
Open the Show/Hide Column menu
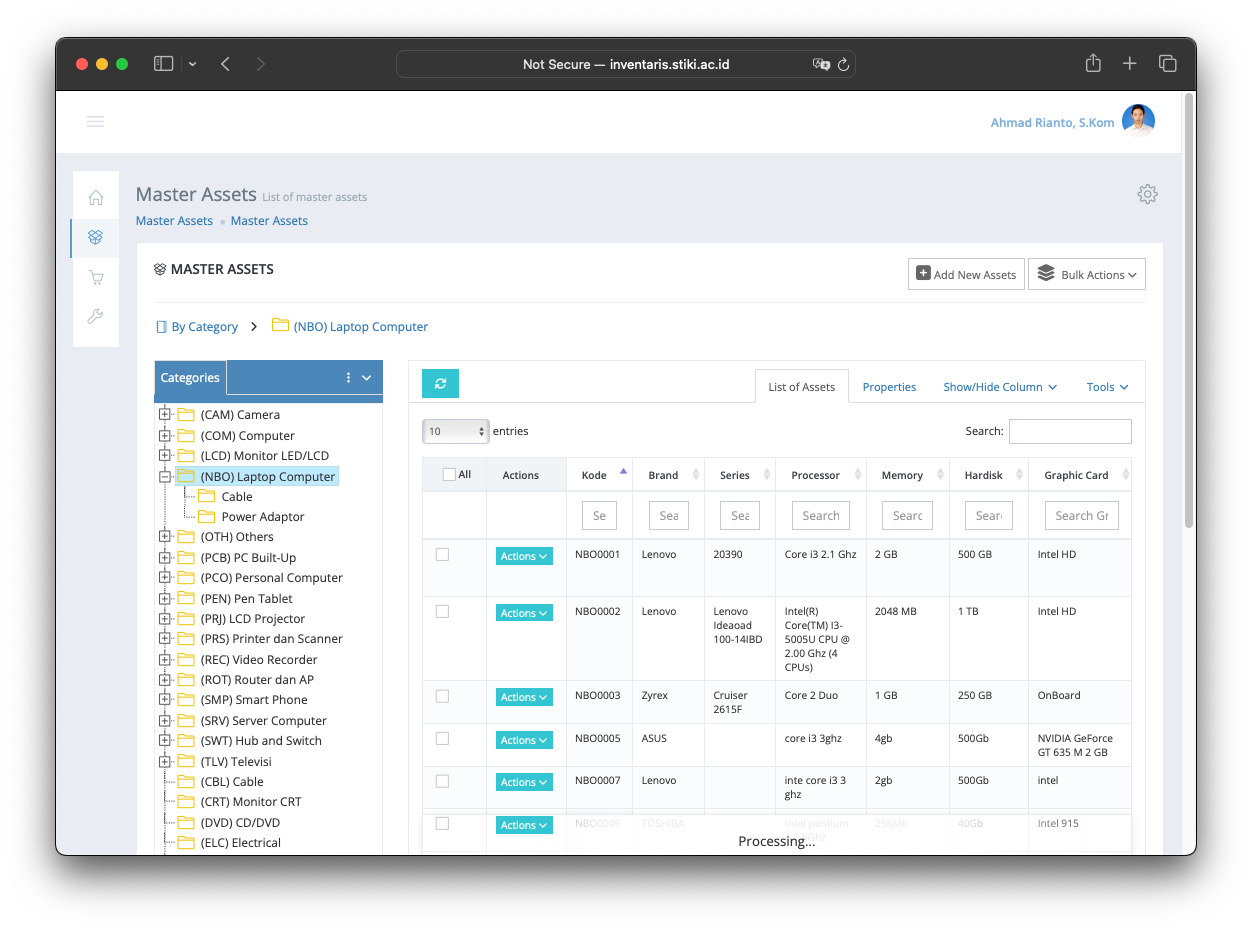[x=999, y=387]
